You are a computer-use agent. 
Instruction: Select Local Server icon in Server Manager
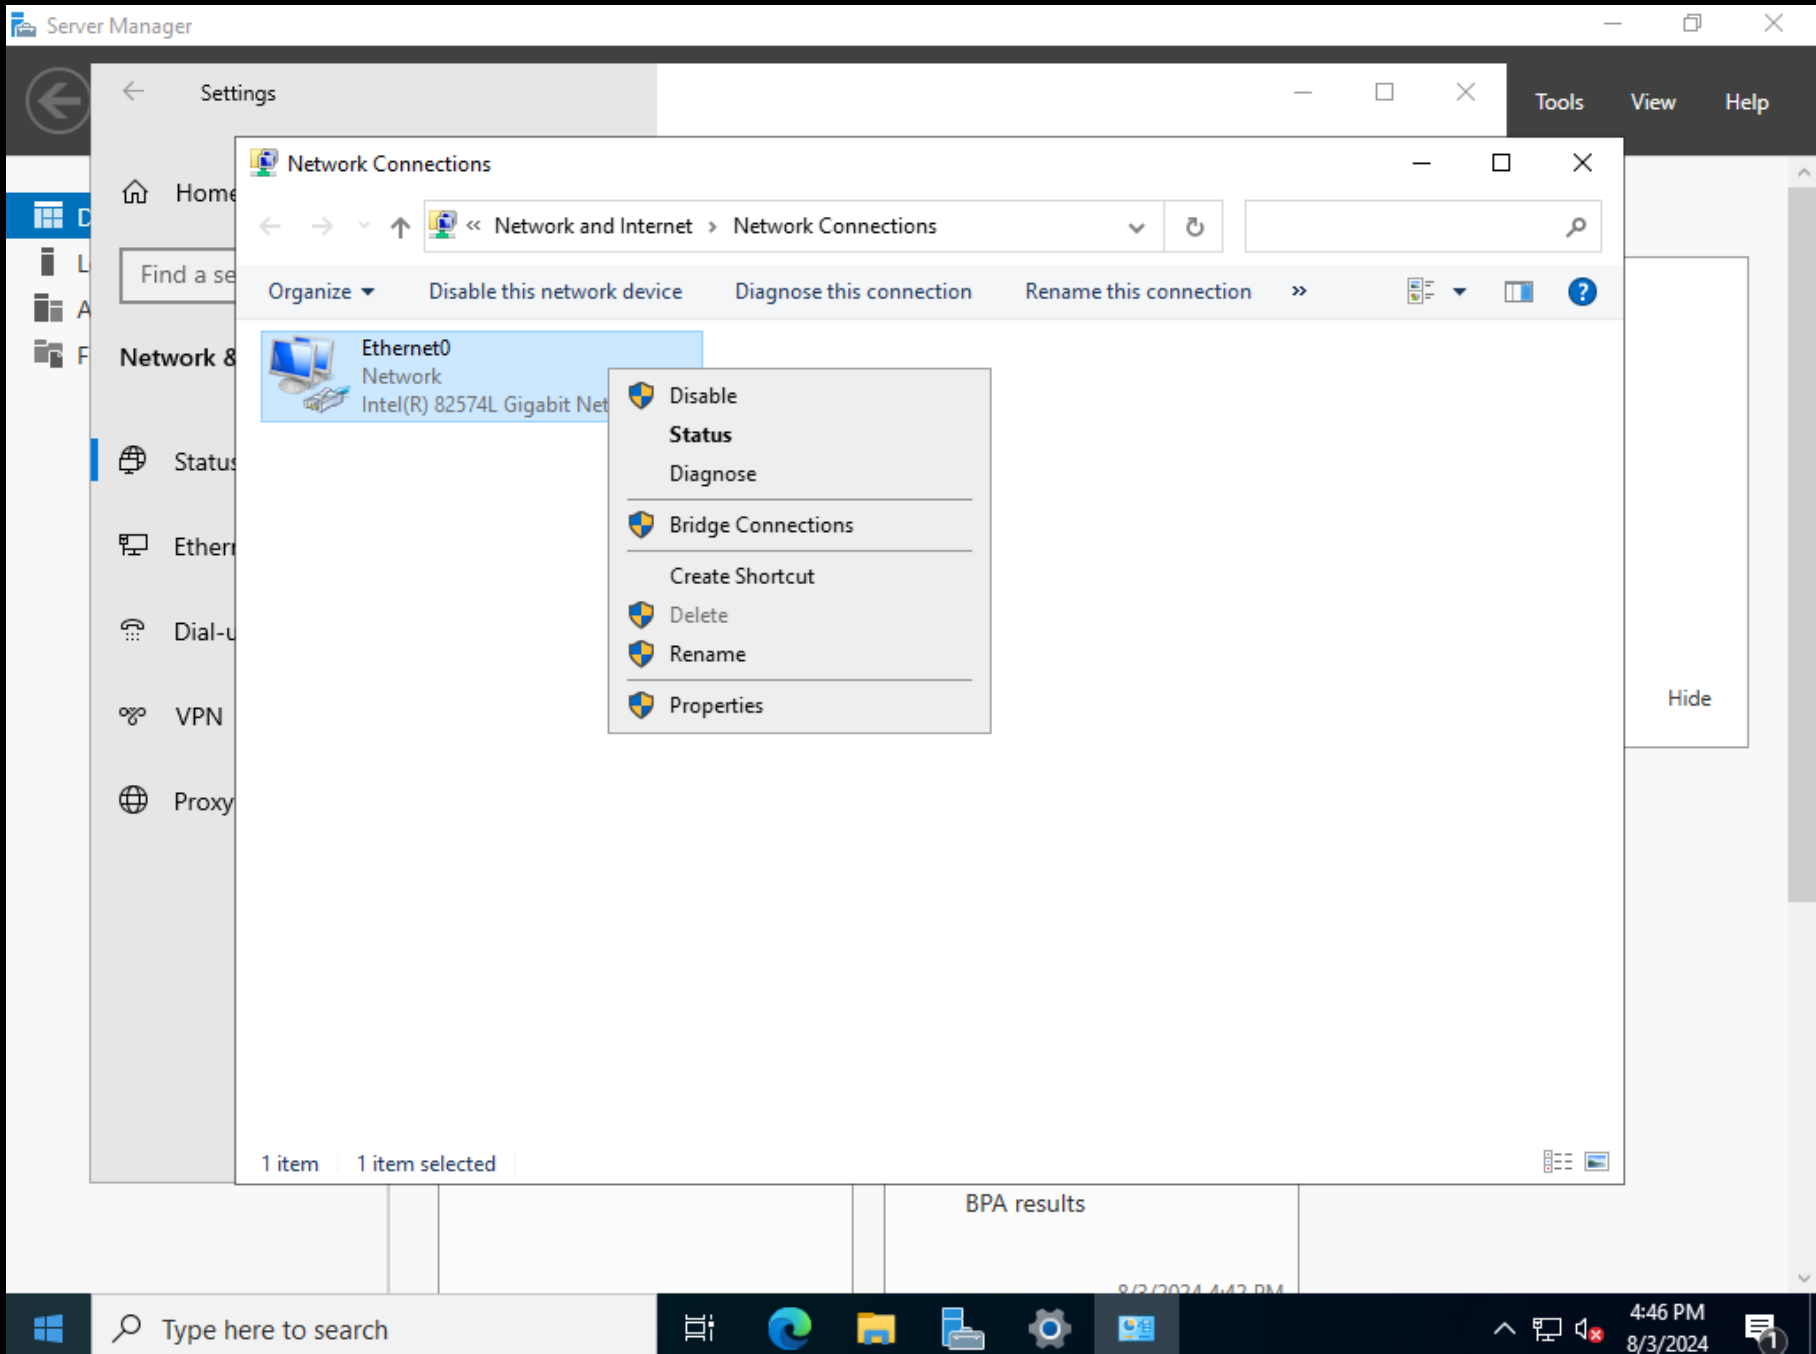(x=47, y=262)
